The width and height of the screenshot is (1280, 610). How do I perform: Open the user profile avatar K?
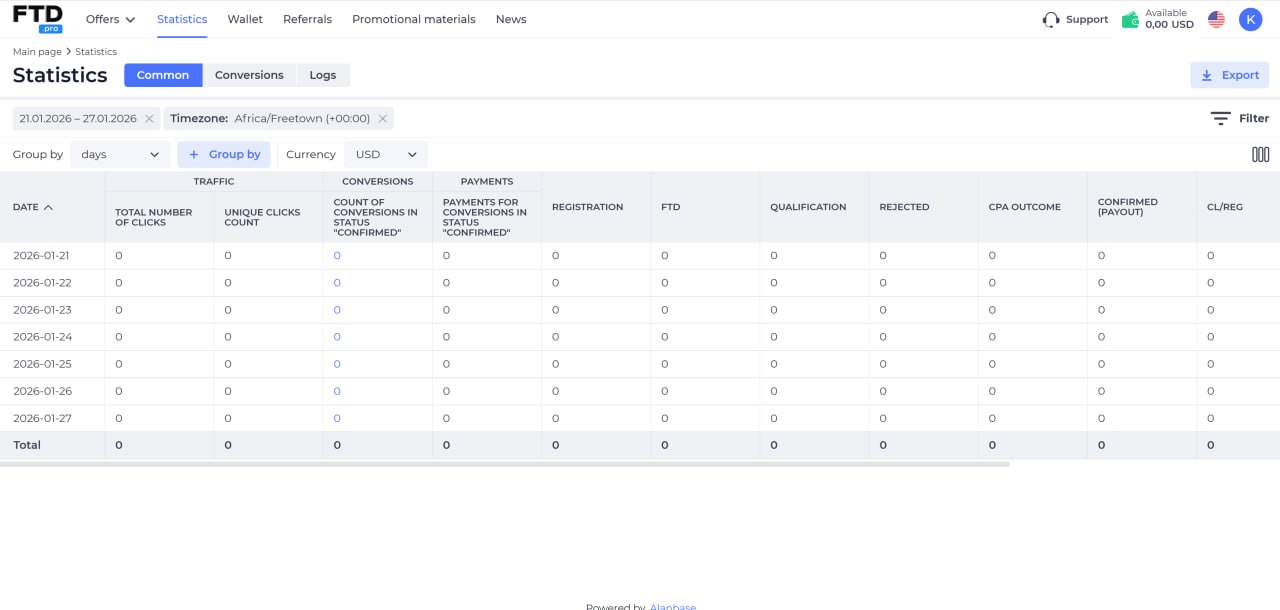[1250, 19]
